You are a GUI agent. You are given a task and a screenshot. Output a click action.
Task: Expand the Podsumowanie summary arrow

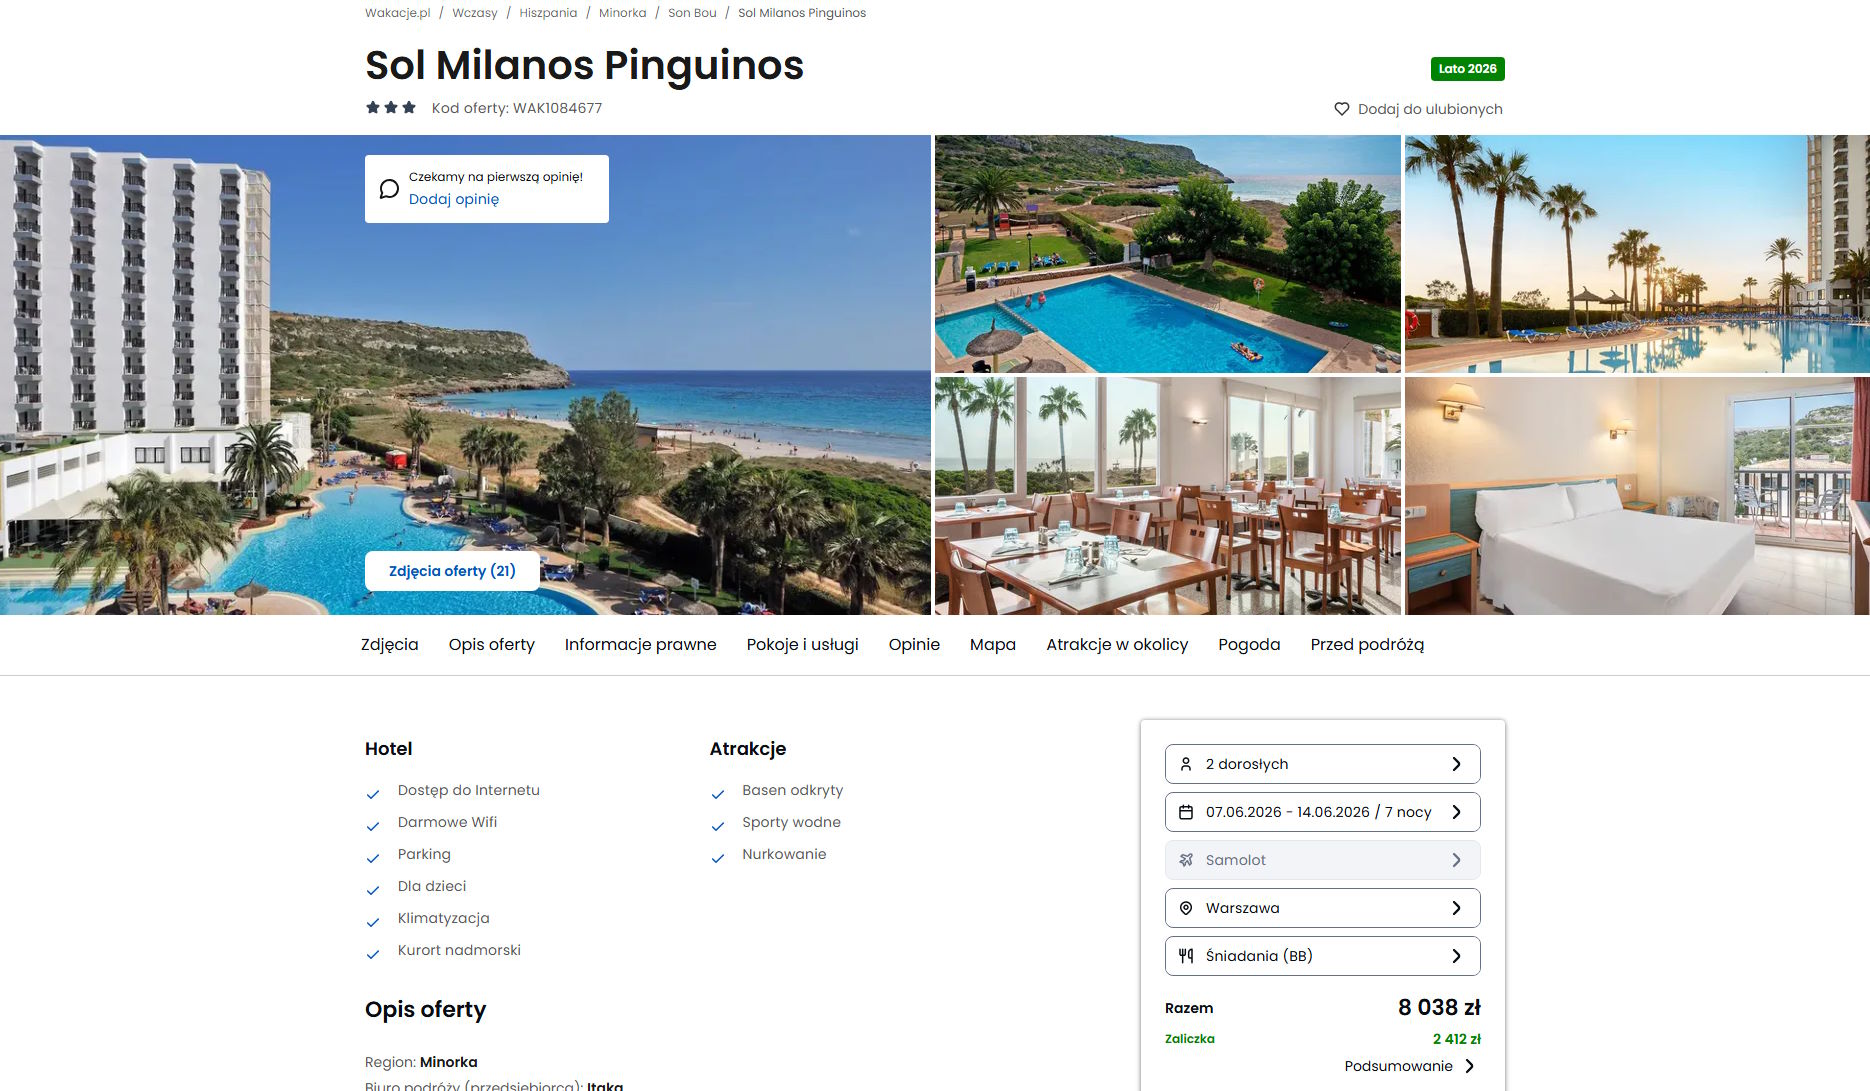point(1469,1066)
